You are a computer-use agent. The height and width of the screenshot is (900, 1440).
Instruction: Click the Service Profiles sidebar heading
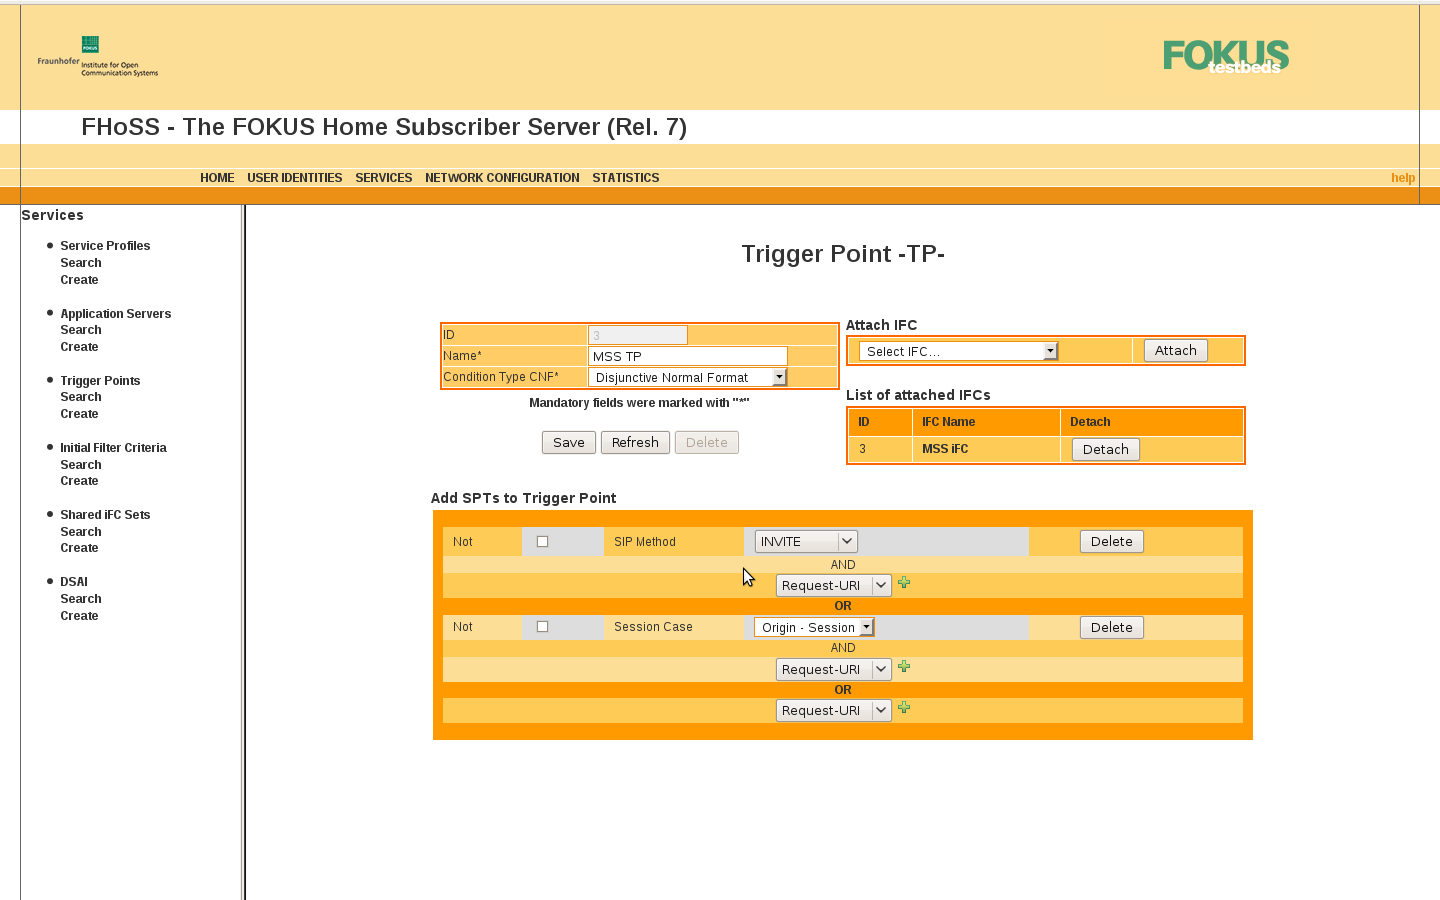coord(105,246)
